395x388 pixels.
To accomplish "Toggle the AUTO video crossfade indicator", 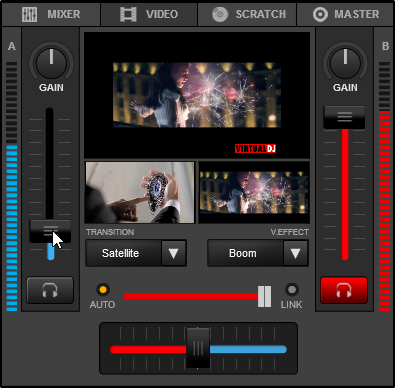I will click(103, 289).
